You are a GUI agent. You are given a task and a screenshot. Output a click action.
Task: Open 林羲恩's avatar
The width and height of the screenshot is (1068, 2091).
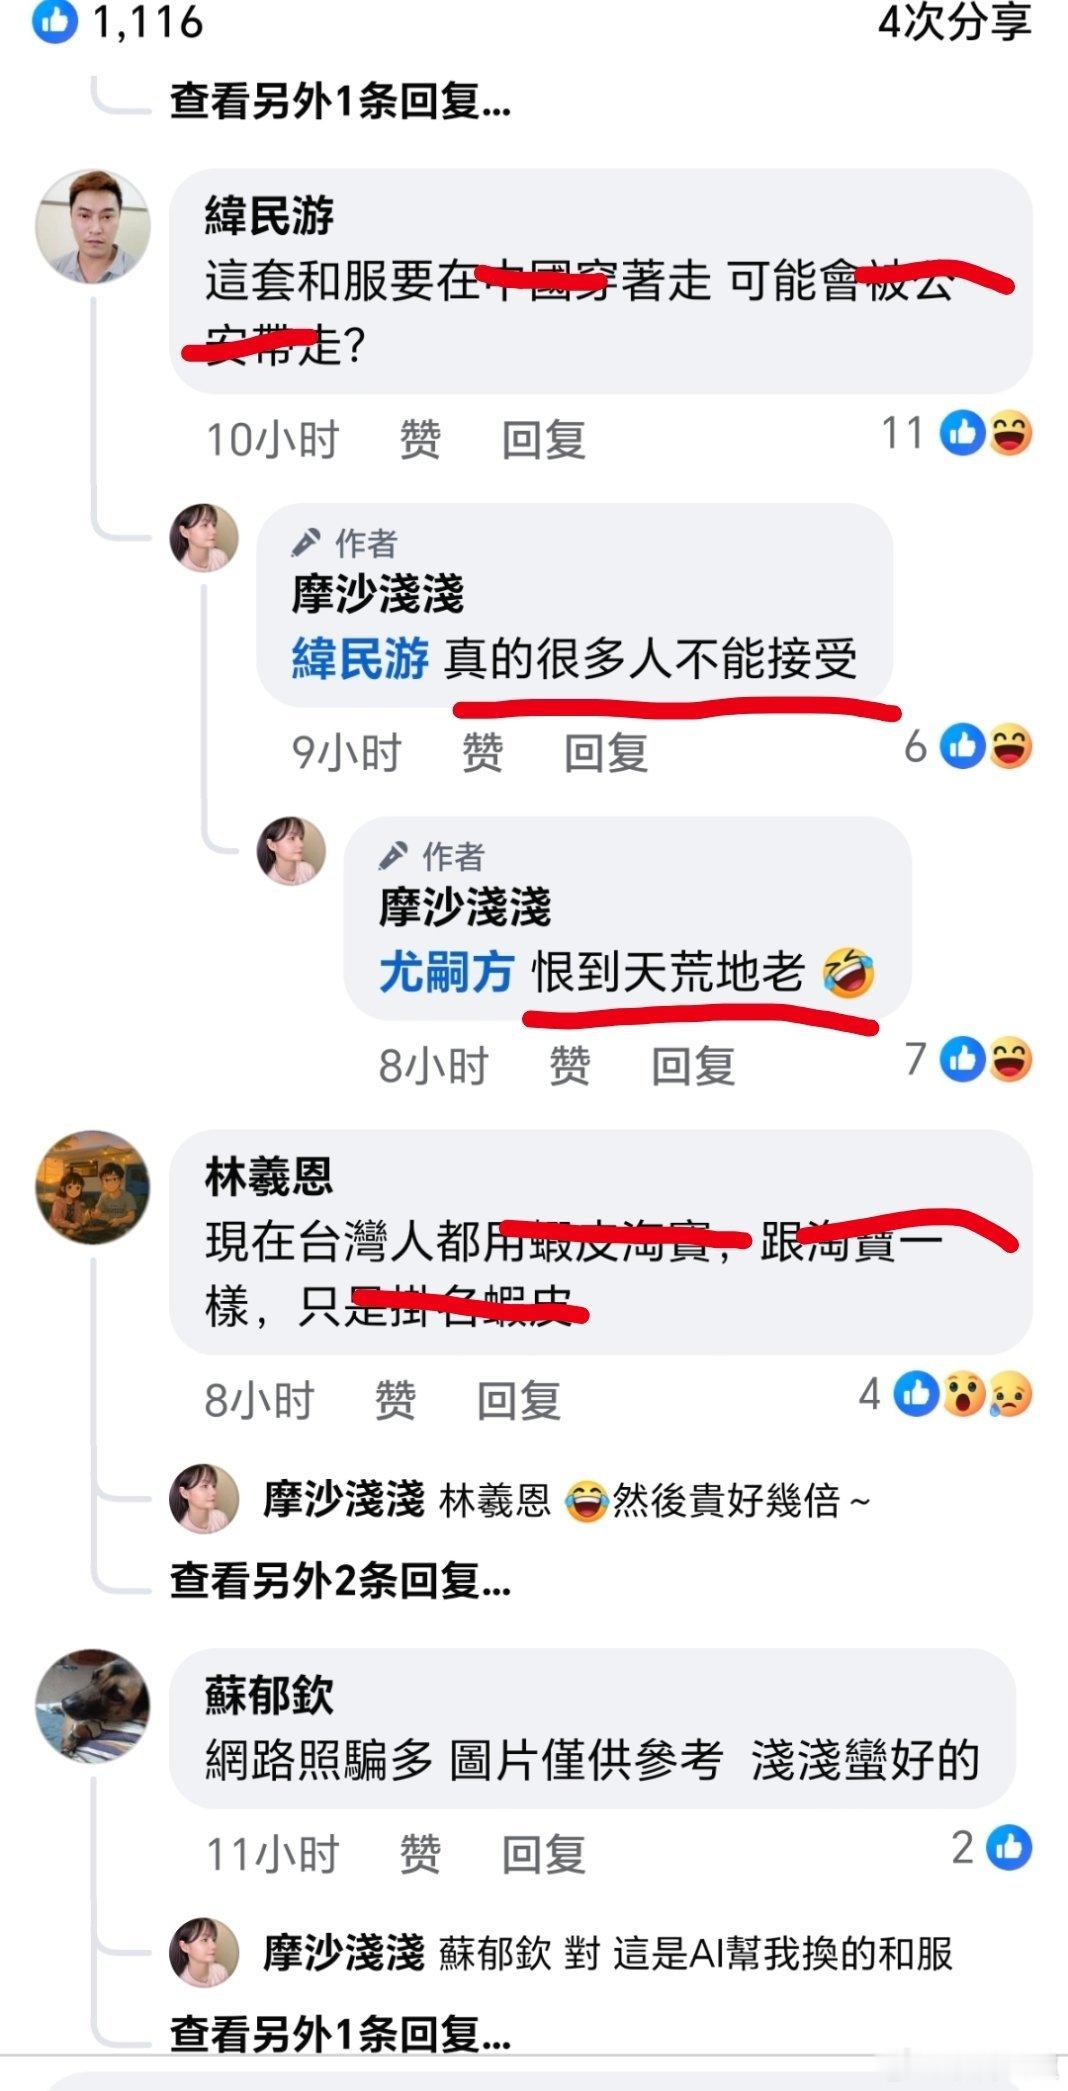(93, 1187)
